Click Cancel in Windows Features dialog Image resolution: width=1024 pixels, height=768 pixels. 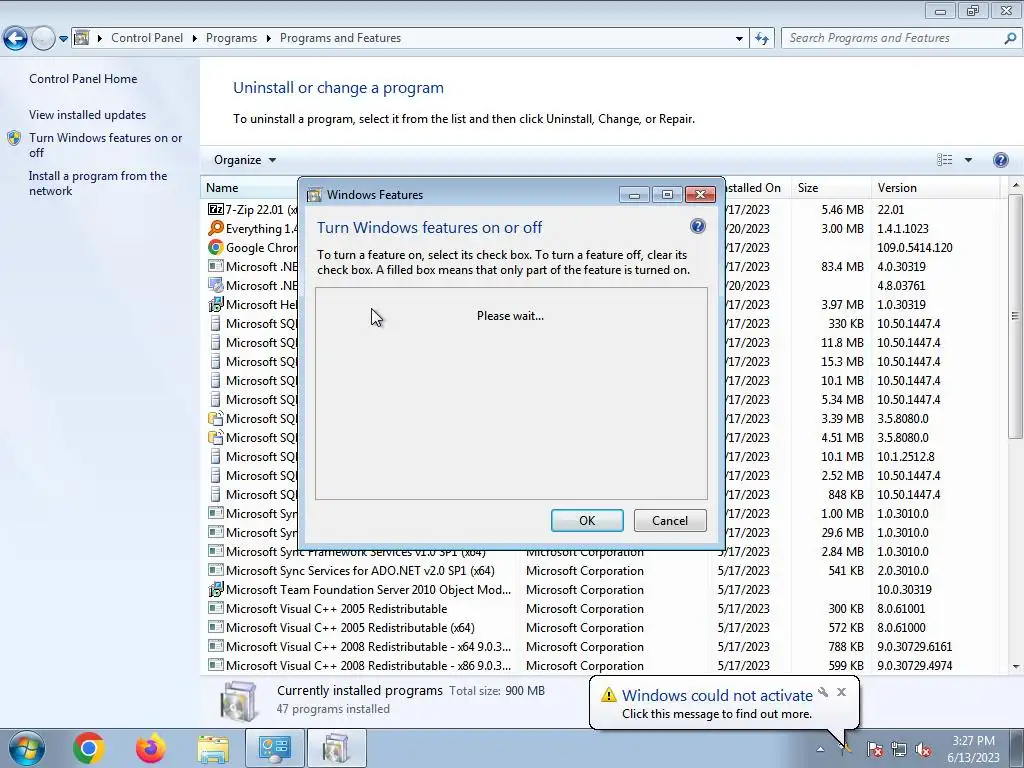point(670,520)
